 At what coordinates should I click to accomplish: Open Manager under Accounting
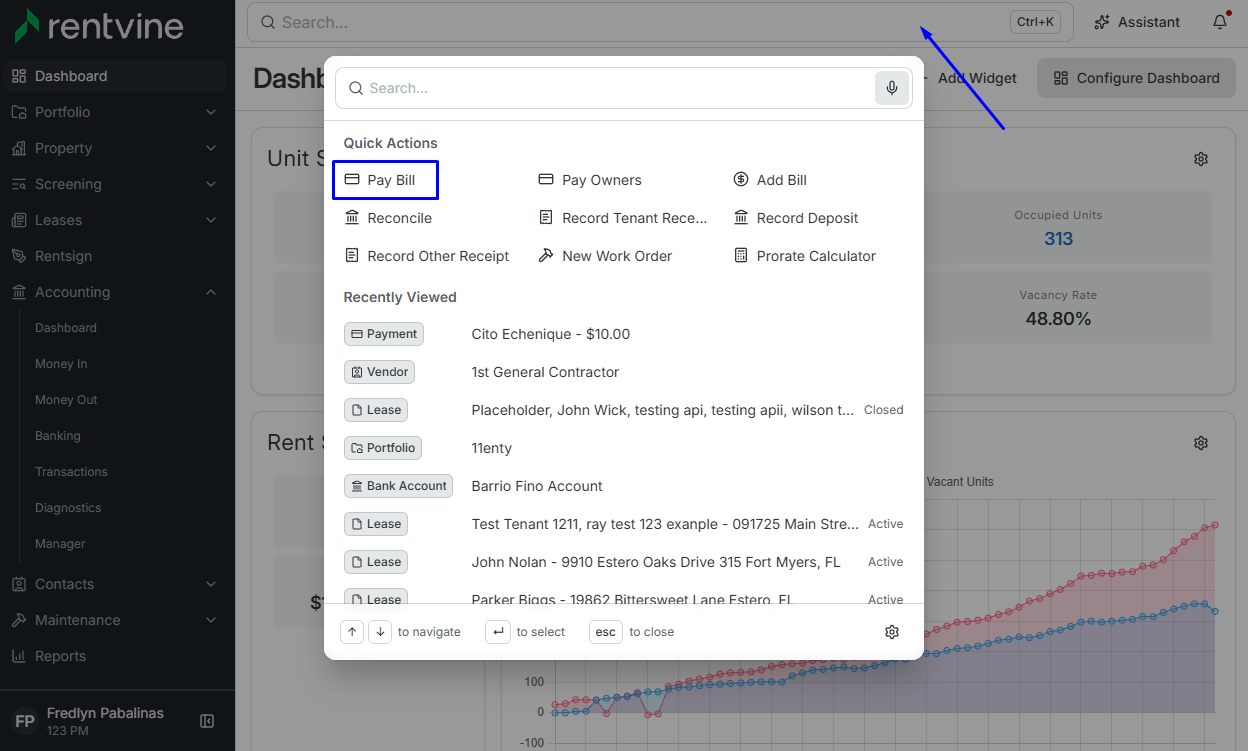[x=60, y=544]
